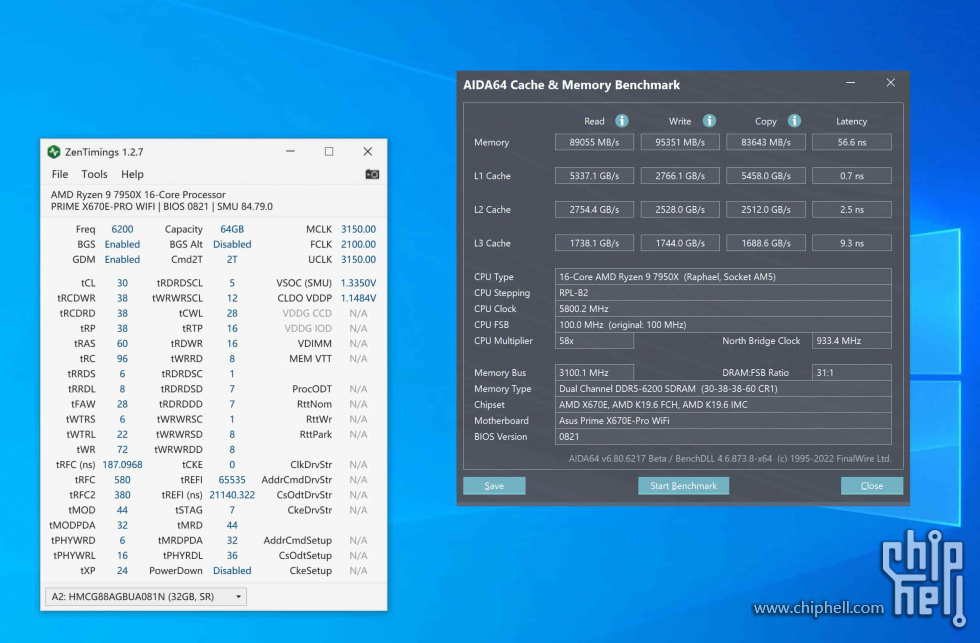The height and width of the screenshot is (643, 980).
Task: Click the Chipset AMD X670E field
Action: coord(723,404)
